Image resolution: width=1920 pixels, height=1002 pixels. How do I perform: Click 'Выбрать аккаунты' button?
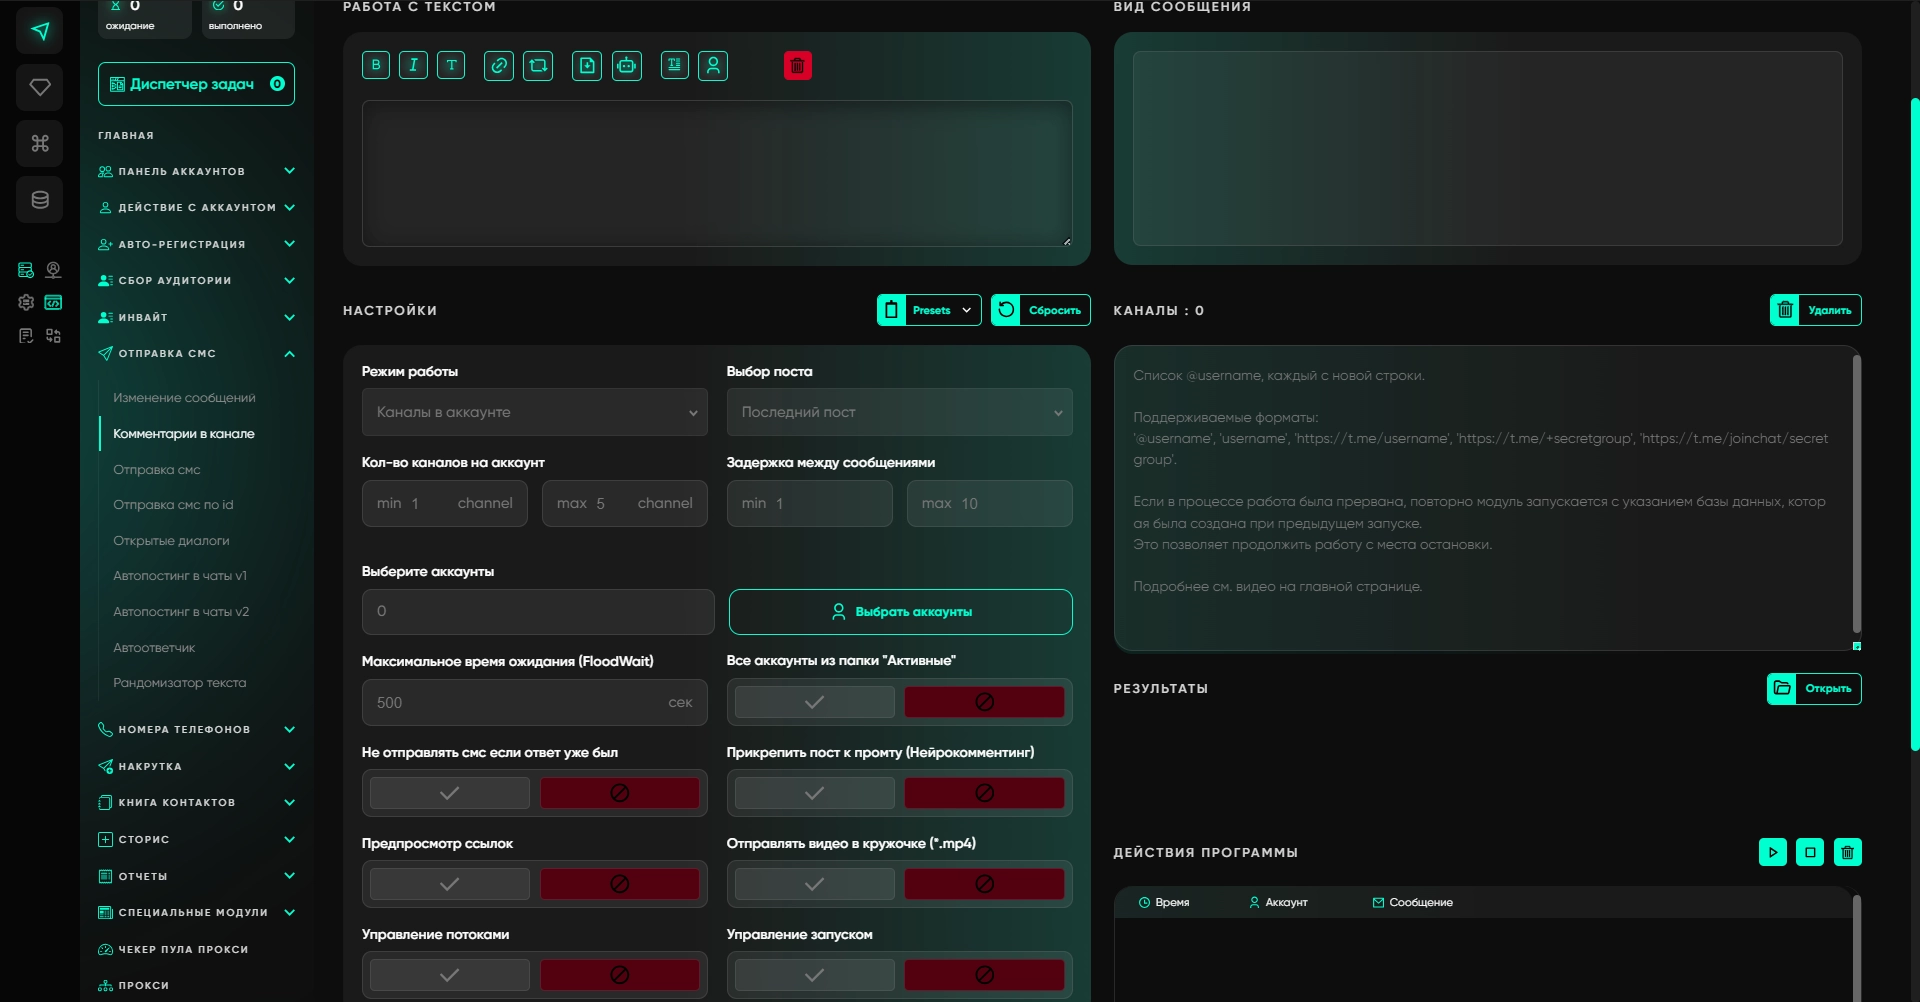pyautogui.click(x=900, y=612)
